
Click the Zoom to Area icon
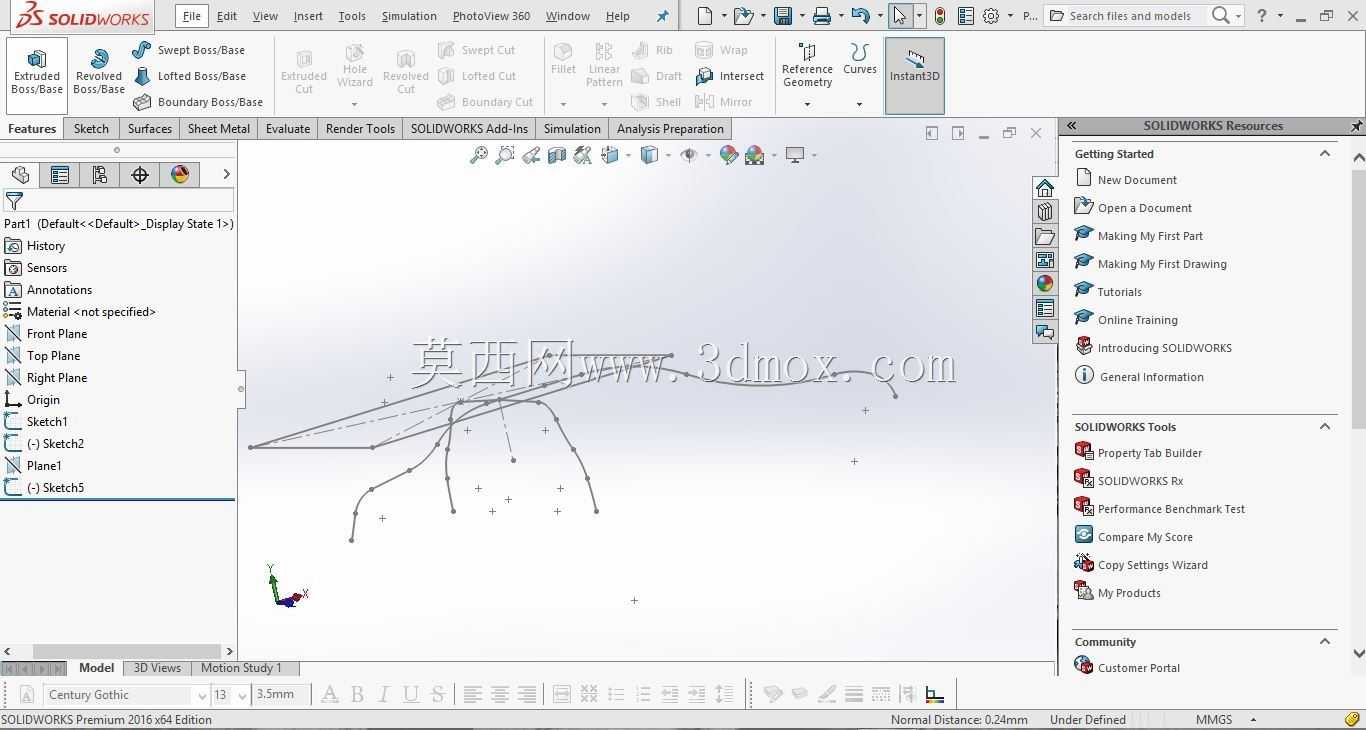pyautogui.click(x=505, y=155)
